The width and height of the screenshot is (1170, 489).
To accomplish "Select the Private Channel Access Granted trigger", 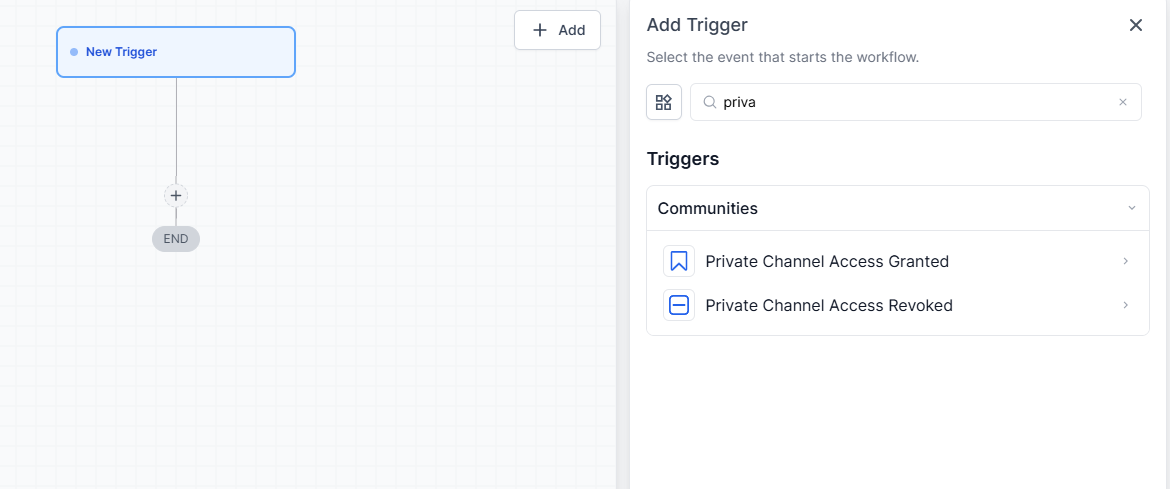I will pos(827,262).
